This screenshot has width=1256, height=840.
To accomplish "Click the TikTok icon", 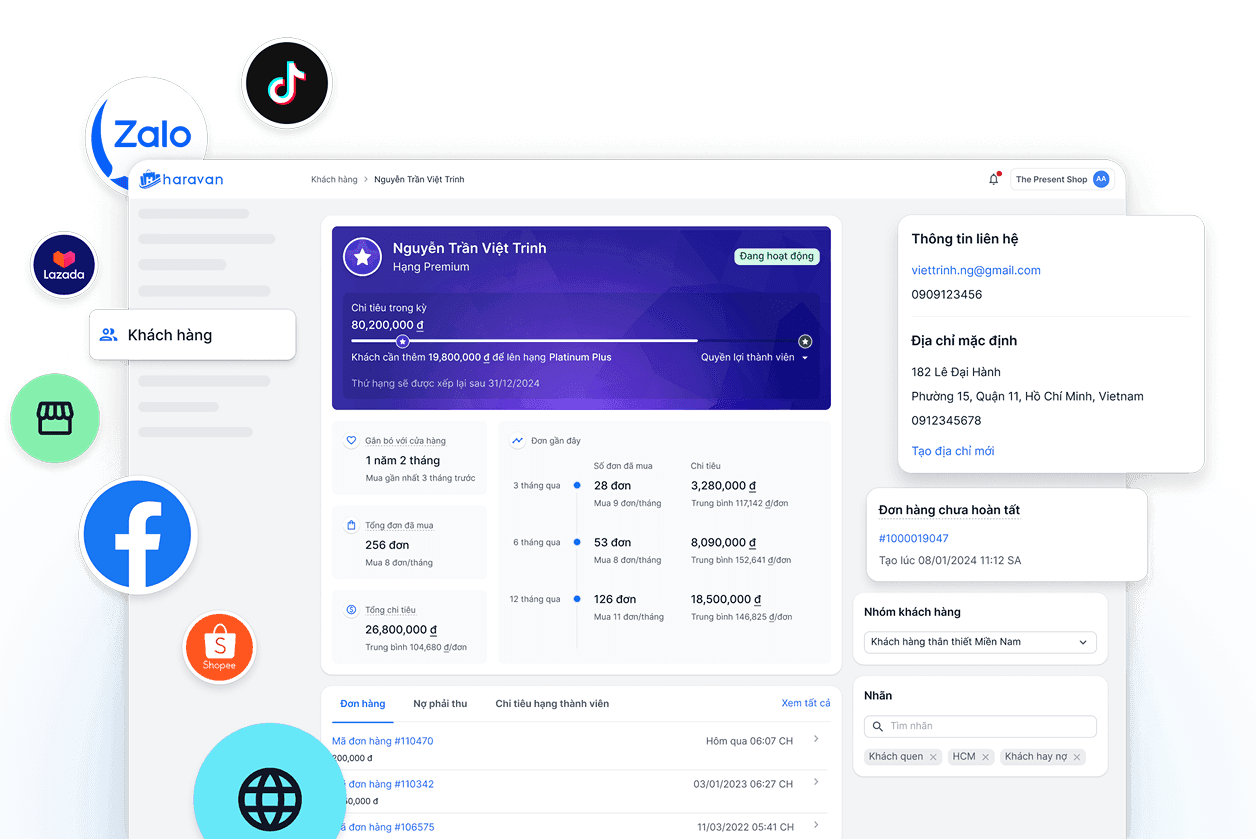I will (x=286, y=83).
